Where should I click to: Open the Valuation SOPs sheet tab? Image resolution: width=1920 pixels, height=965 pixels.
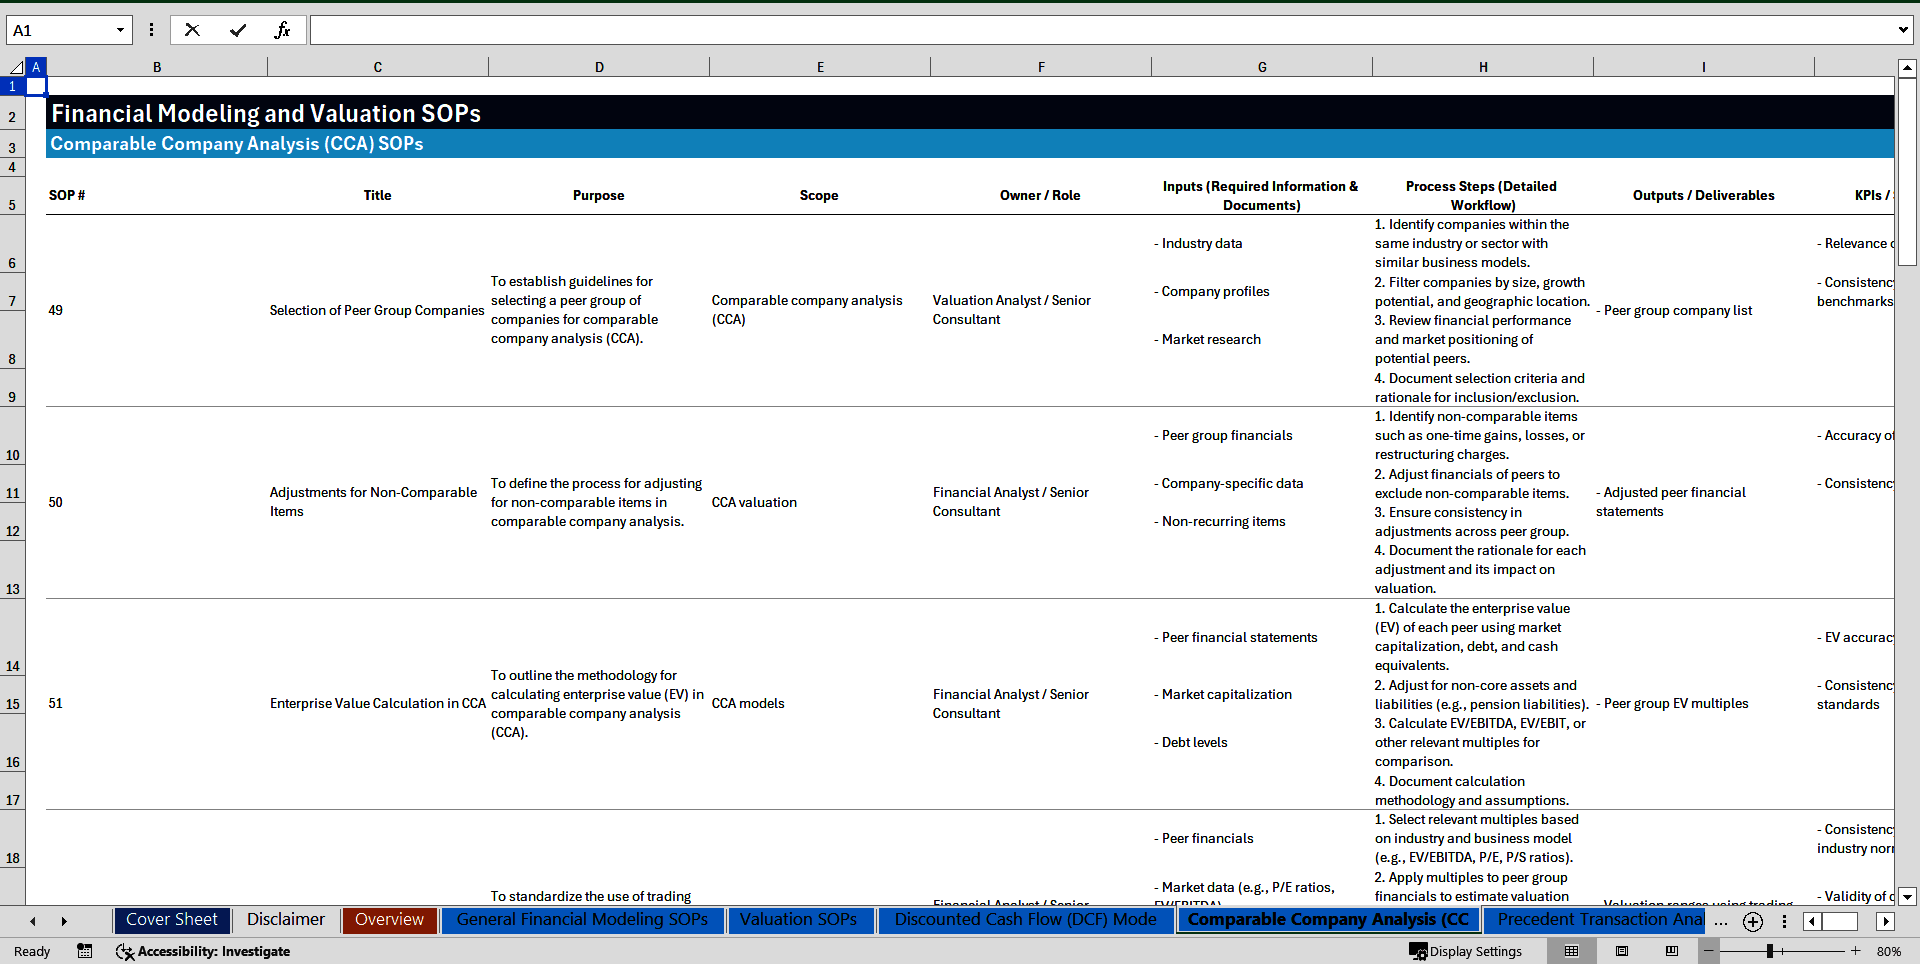click(x=798, y=920)
